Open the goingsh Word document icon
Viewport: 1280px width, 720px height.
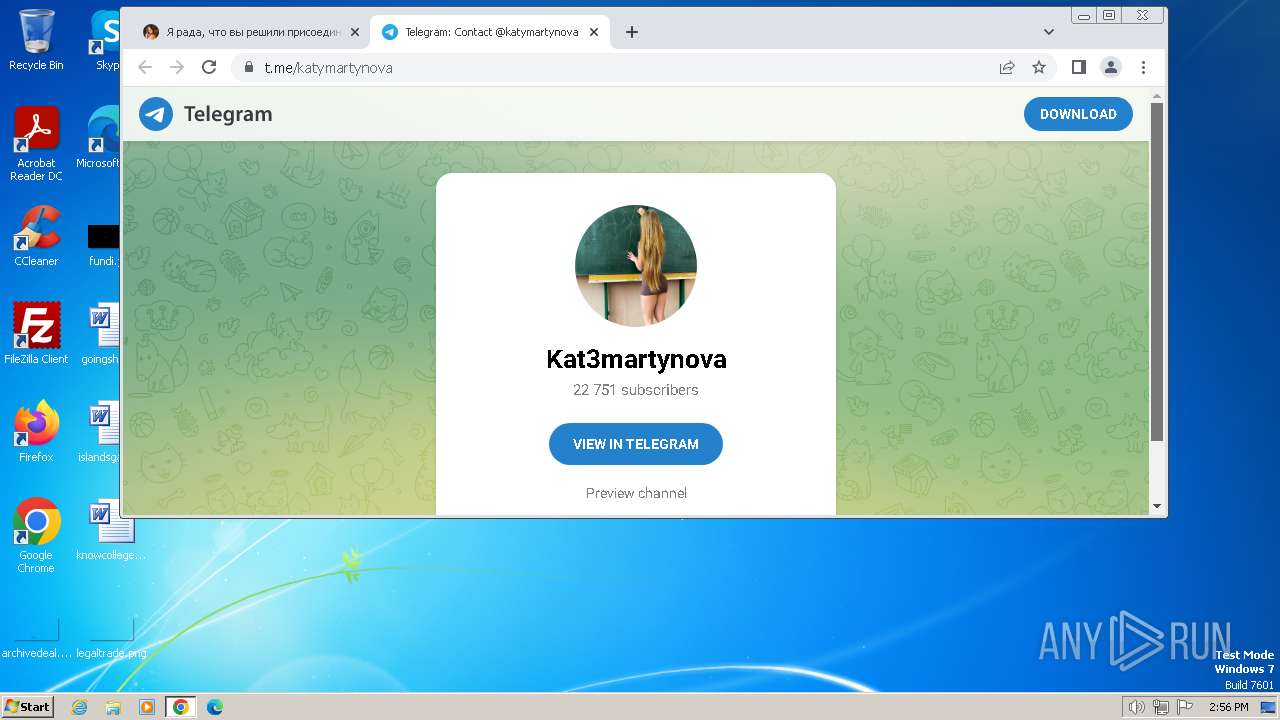coord(103,333)
